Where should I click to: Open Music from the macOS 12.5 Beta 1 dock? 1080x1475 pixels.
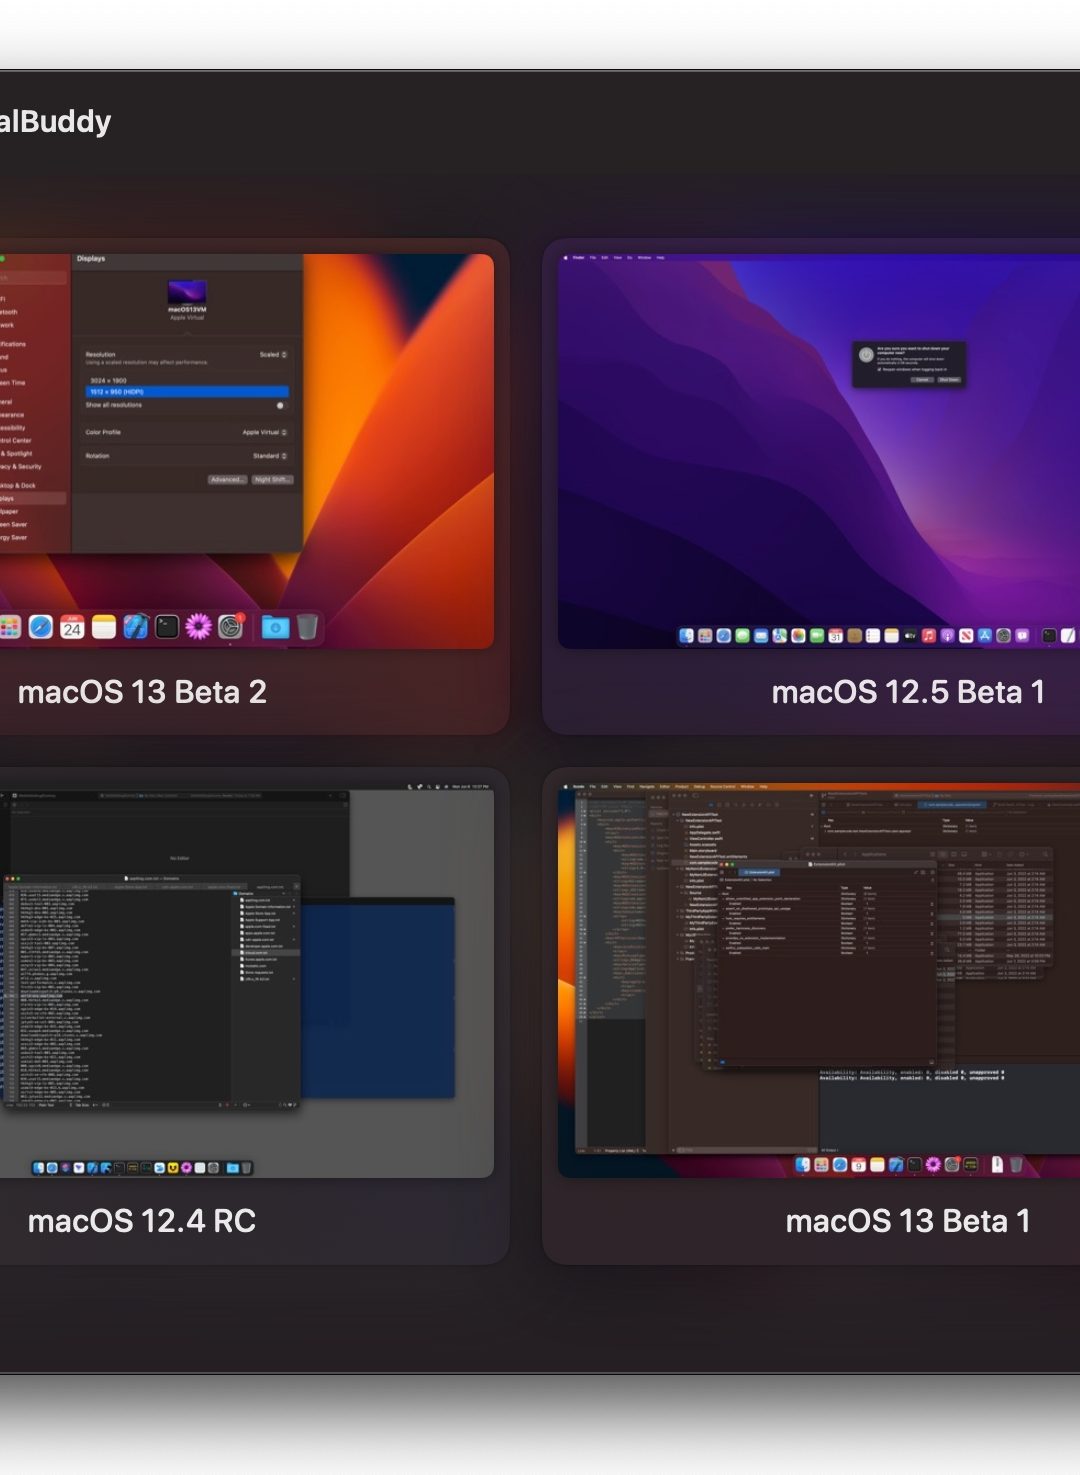tap(928, 636)
